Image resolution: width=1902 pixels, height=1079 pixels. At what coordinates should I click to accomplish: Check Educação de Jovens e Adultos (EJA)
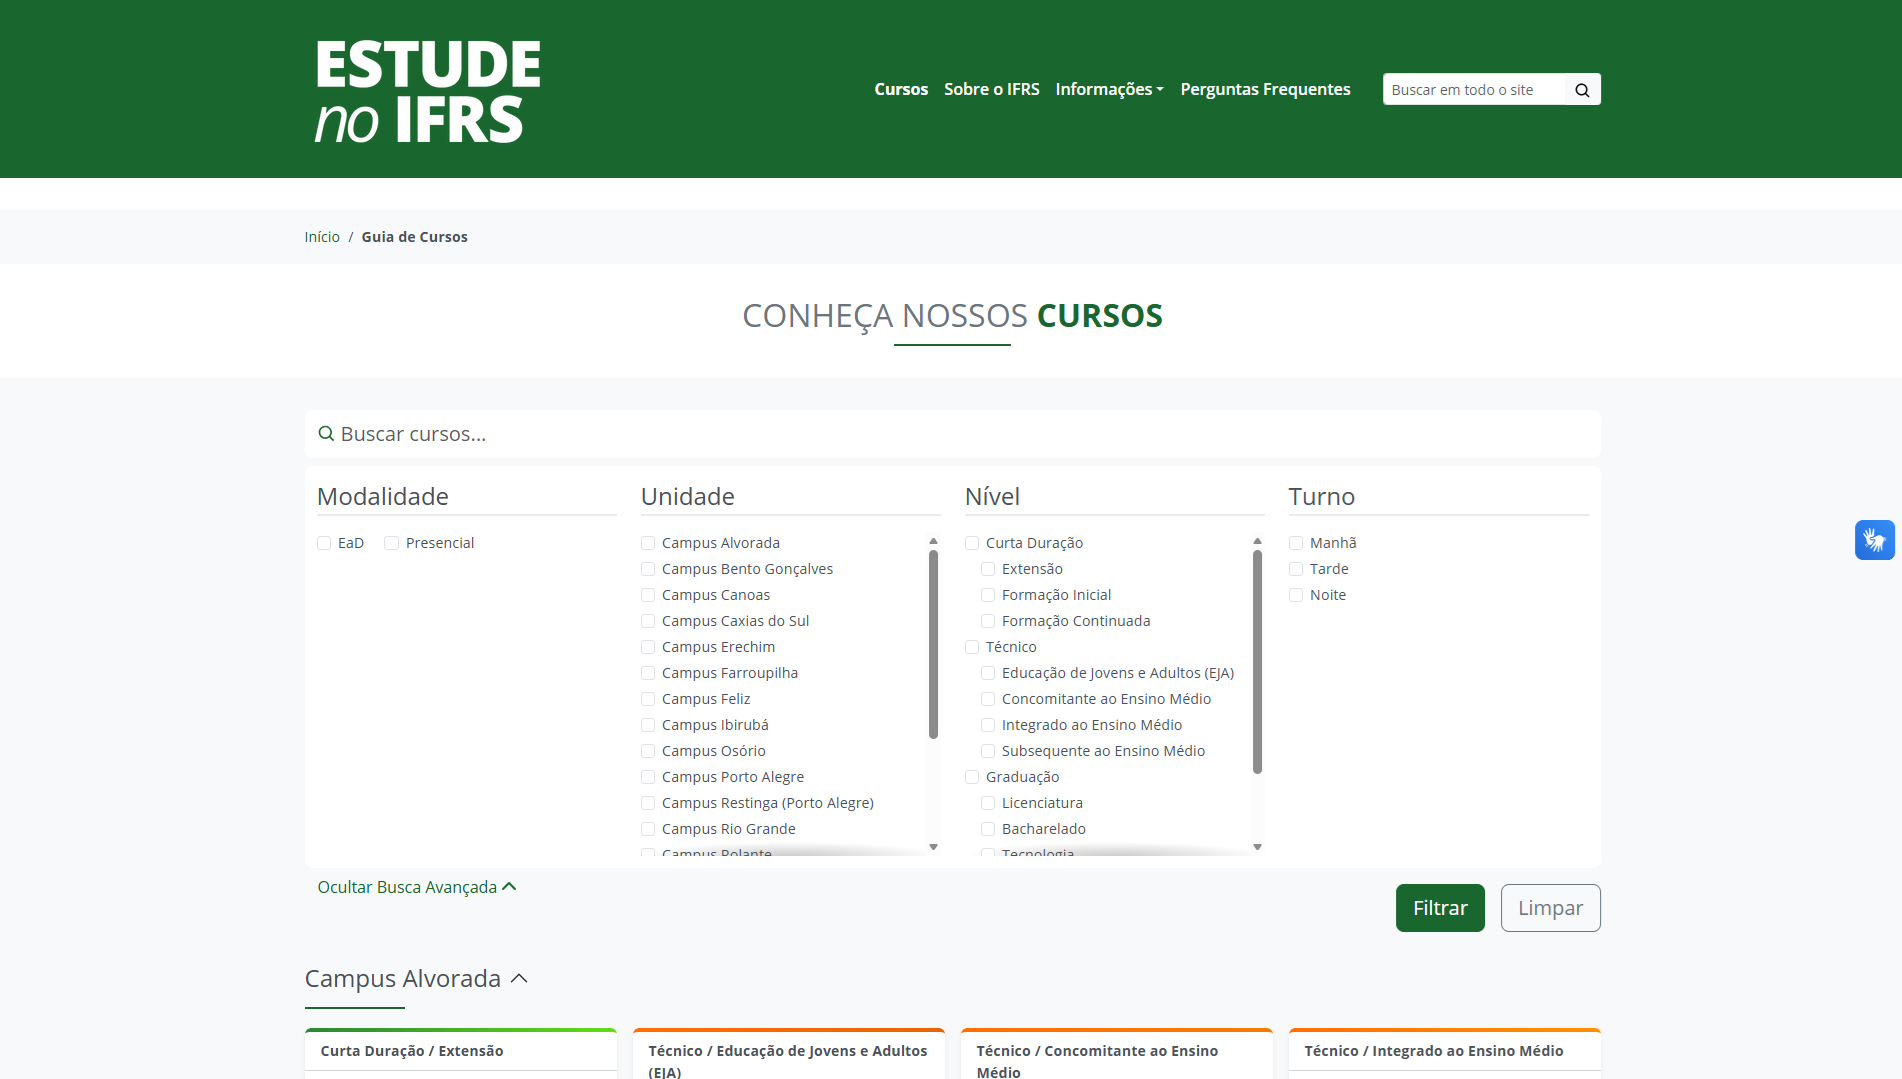click(988, 673)
